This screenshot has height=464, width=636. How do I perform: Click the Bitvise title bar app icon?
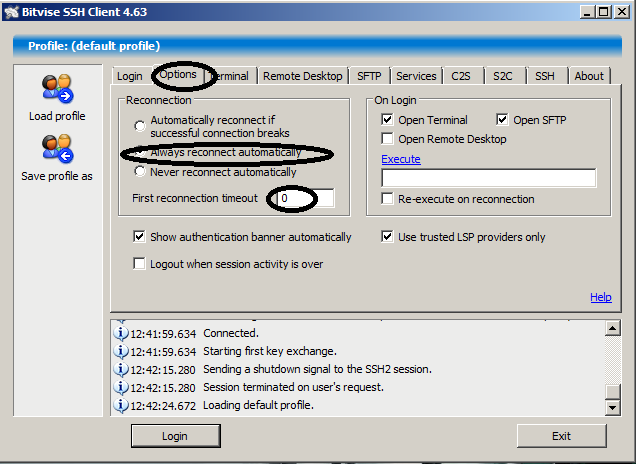pyautogui.click(x=11, y=12)
